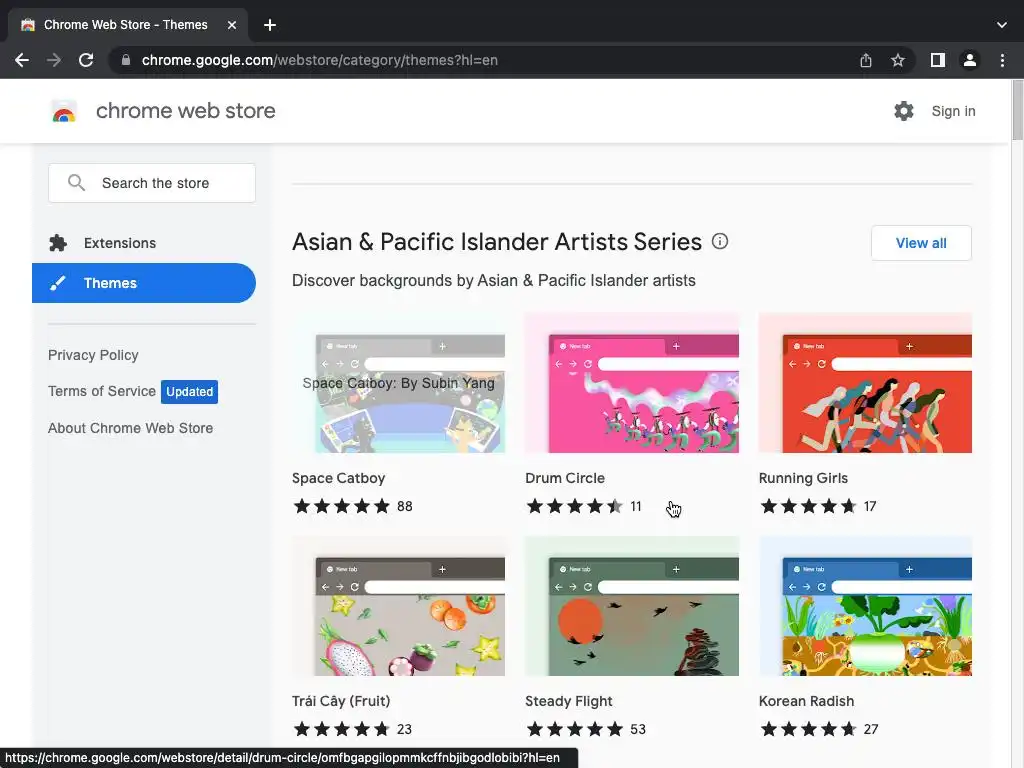Click the Chrome Web Store rainbow logo
1024x768 pixels.
tap(64, 111)
